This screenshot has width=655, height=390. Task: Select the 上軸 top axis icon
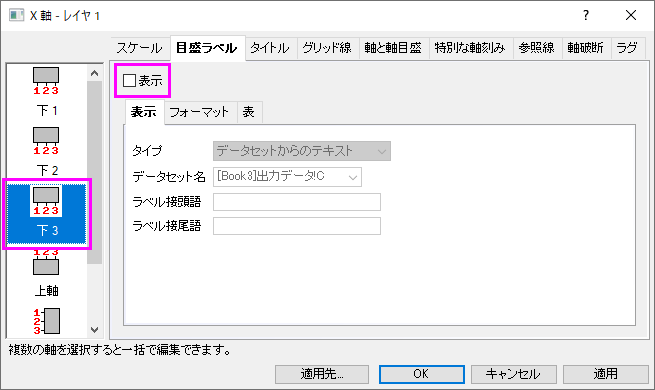[46, 262]
